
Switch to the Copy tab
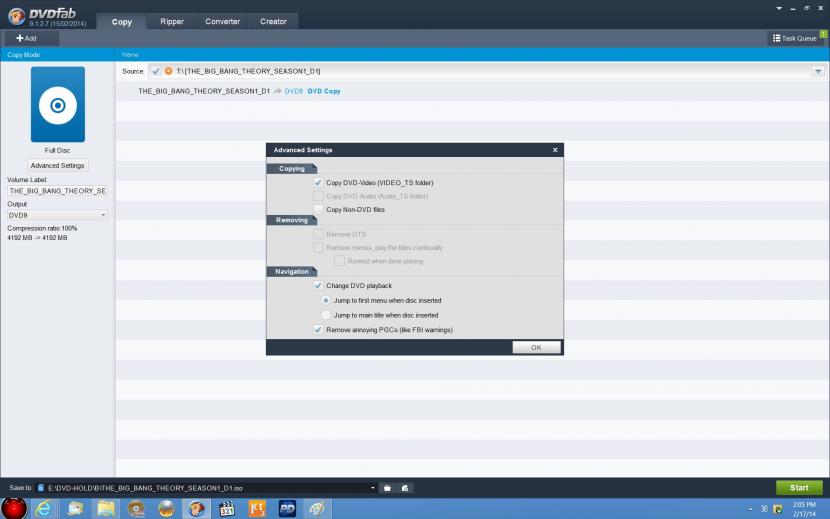[122, 22]
